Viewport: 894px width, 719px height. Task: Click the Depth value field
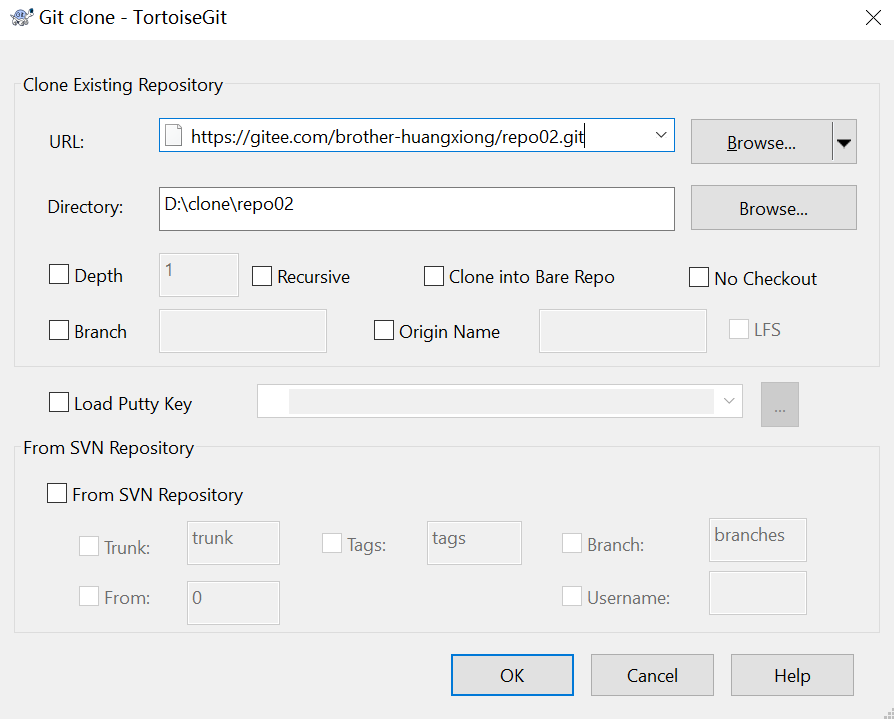click(199, 275)
